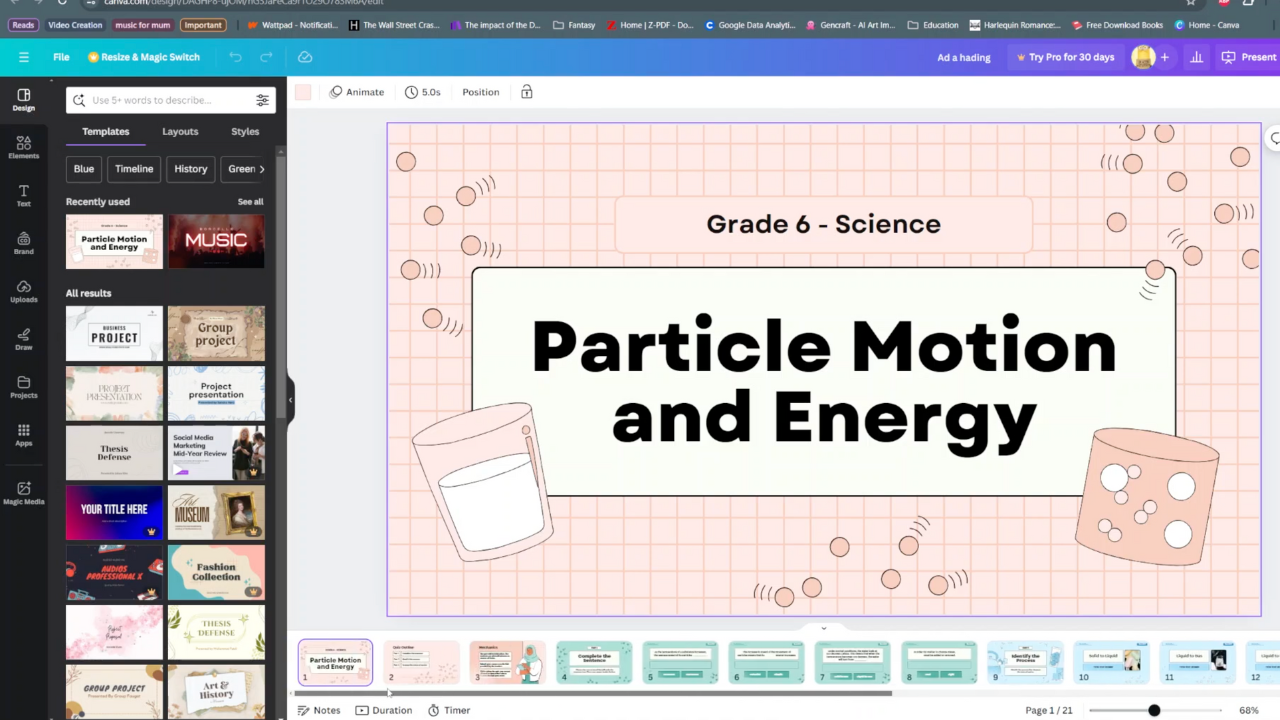
Task: Select the Your Title Here template
Action: 114,512
